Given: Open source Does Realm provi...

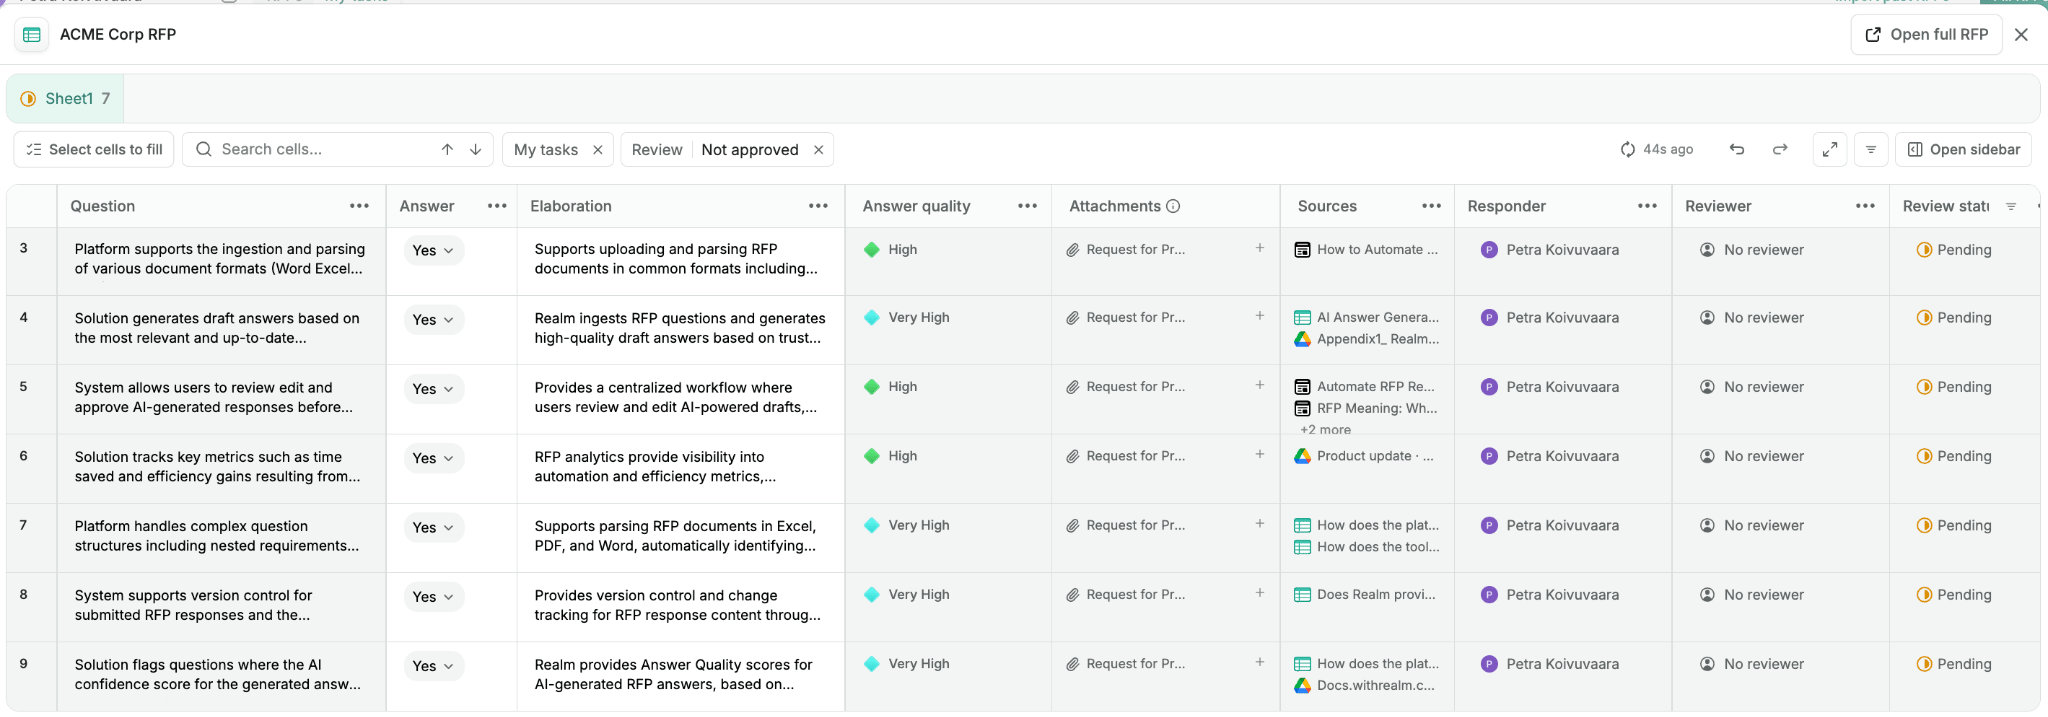Looking at the screenshot, I should pyautogui.click(x=1365, y=595).
